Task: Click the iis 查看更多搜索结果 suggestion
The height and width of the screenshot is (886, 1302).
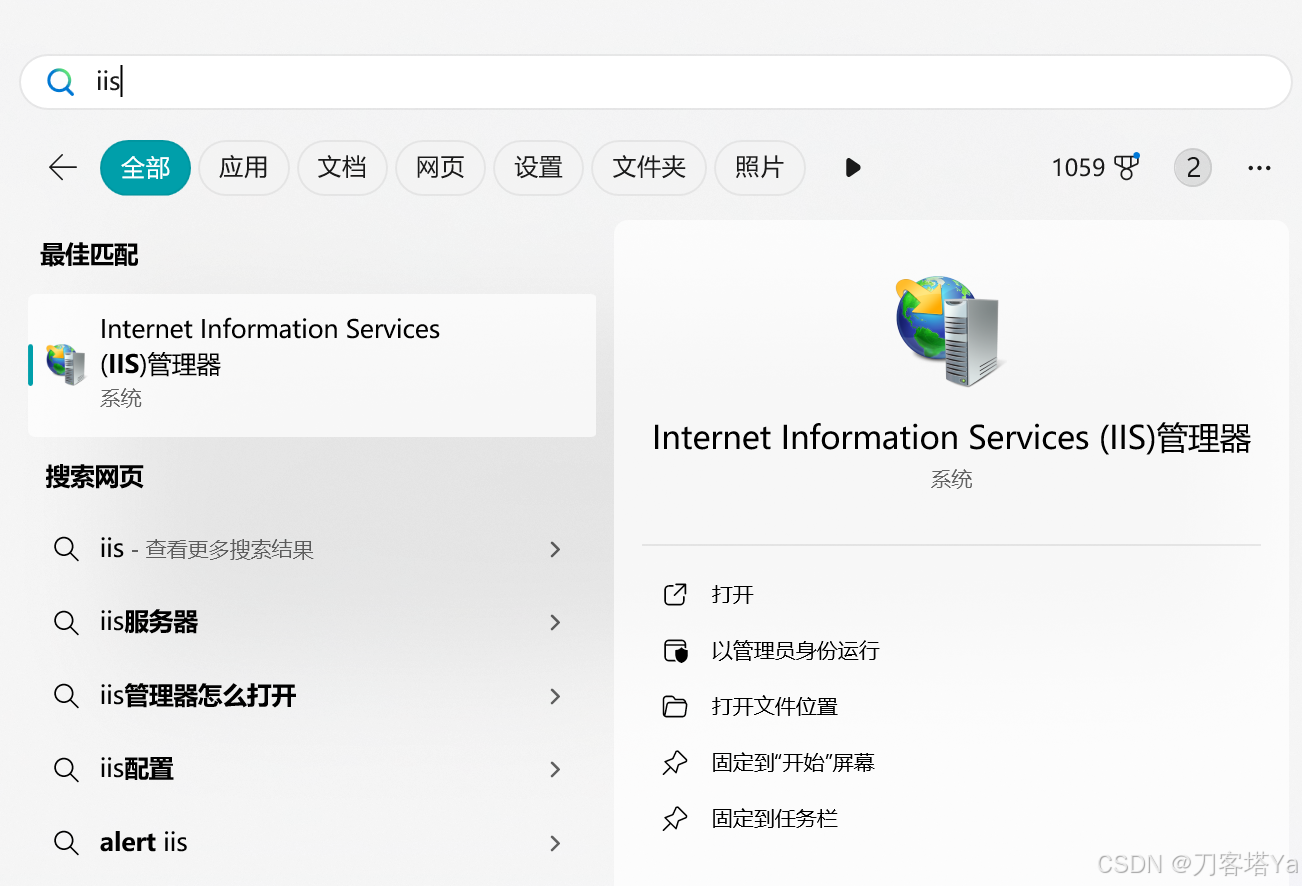Action: tap(312, 549)
